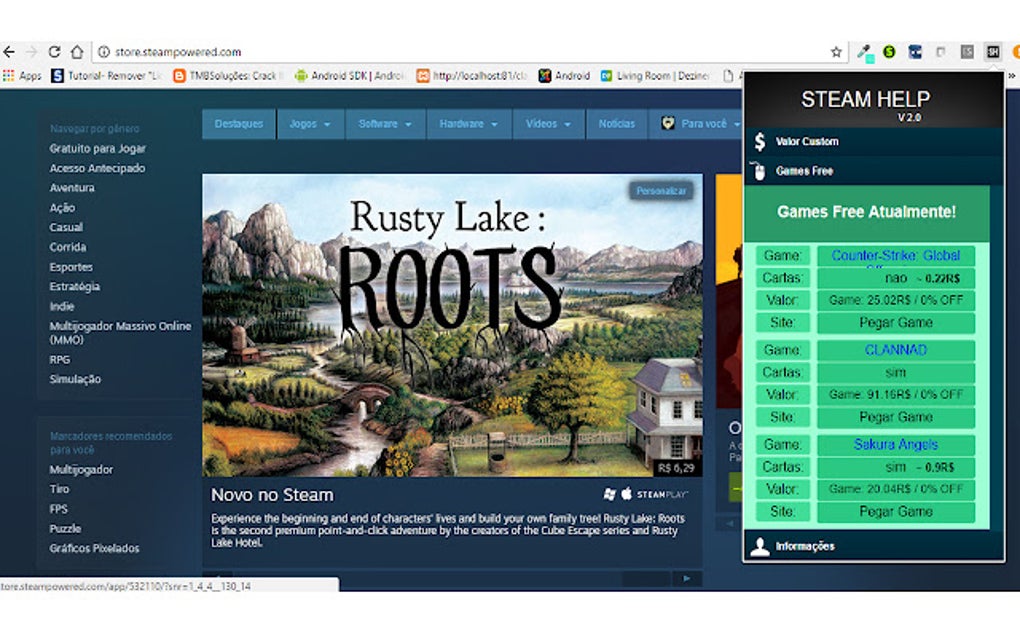This screenshot has height=638, width=1020.
Task: Open the color picker eyedropper extension
Action: coord(865,52)
